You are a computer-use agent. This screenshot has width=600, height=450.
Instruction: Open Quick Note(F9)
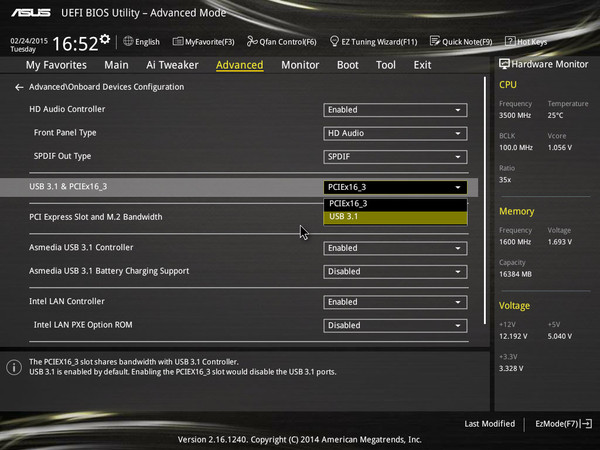coord(461,42)
